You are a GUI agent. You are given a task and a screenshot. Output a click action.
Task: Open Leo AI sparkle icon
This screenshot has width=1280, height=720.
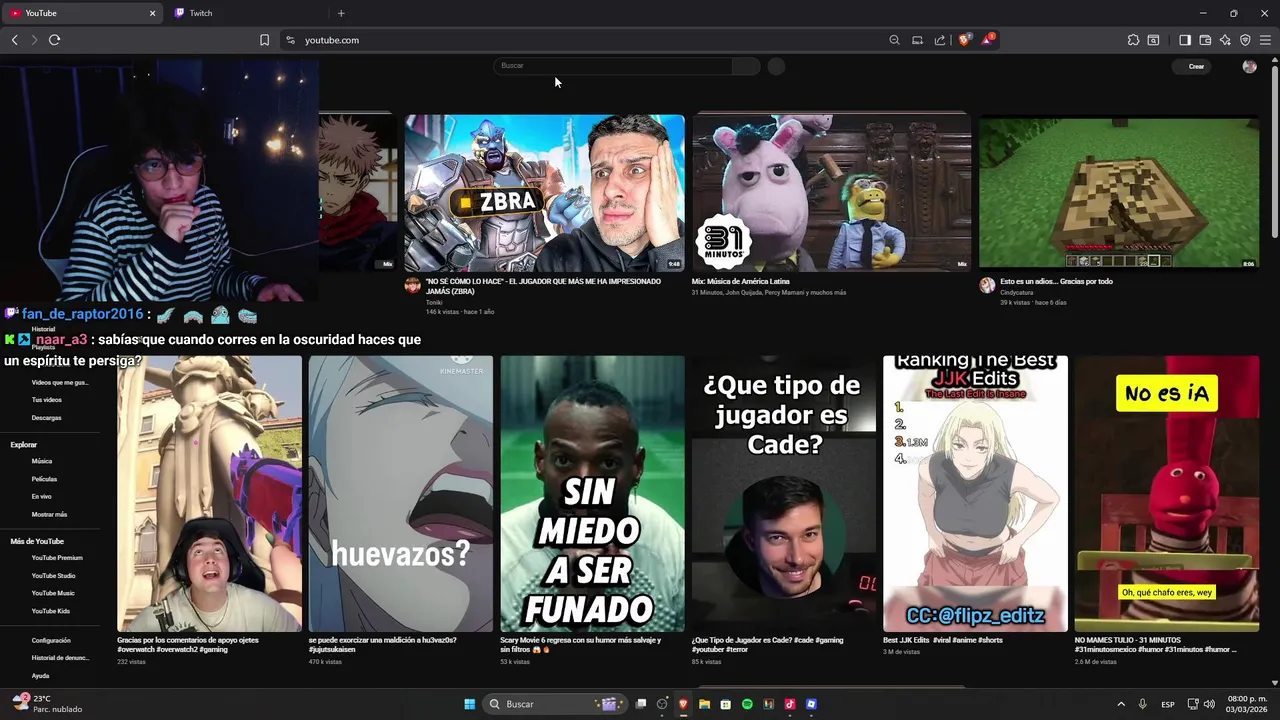tap(1225, 40)
